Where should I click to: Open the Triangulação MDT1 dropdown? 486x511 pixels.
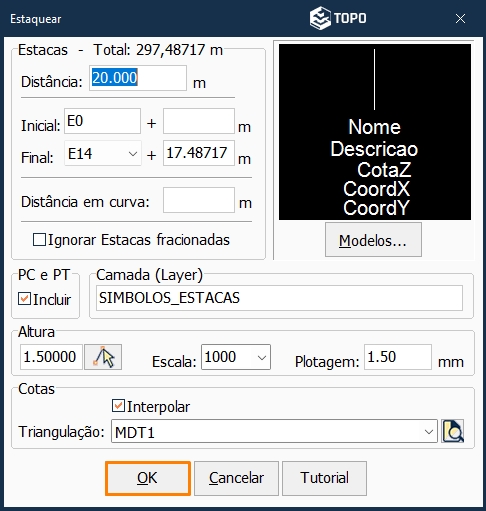(274, 431)
